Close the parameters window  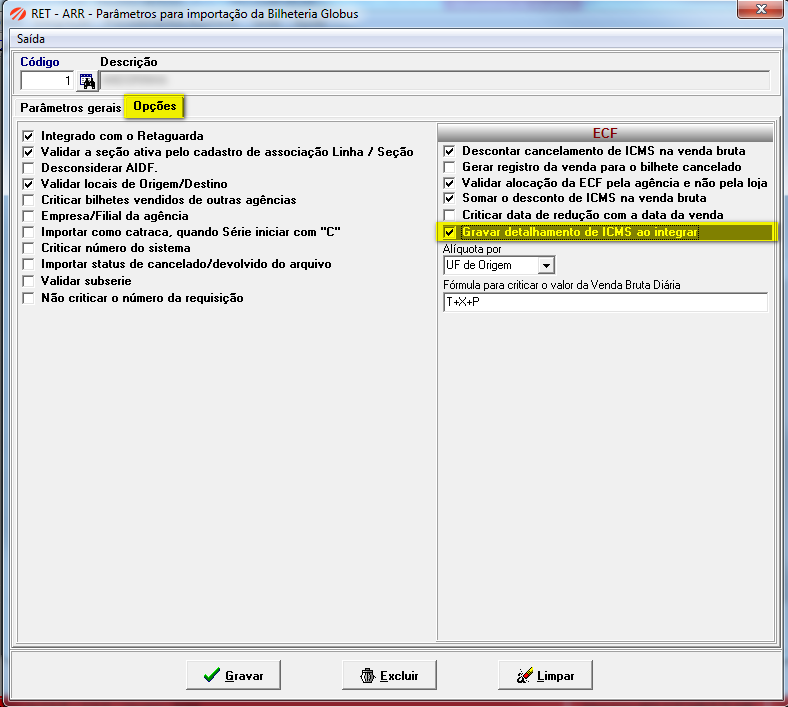761,9
